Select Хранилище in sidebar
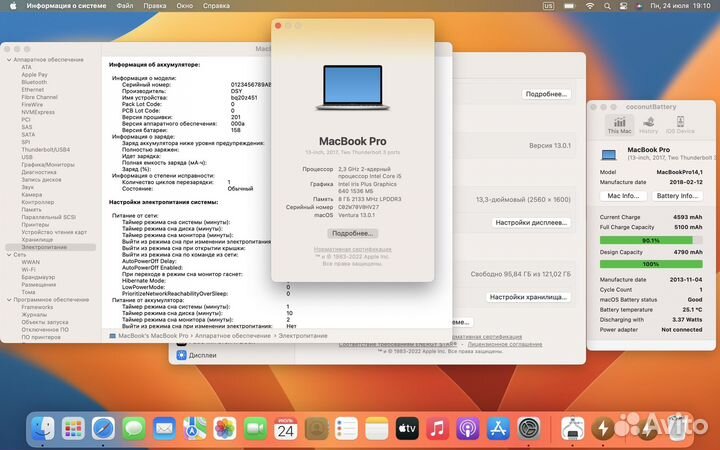Screen dimensions: 720x450 (x=37, y=240)
